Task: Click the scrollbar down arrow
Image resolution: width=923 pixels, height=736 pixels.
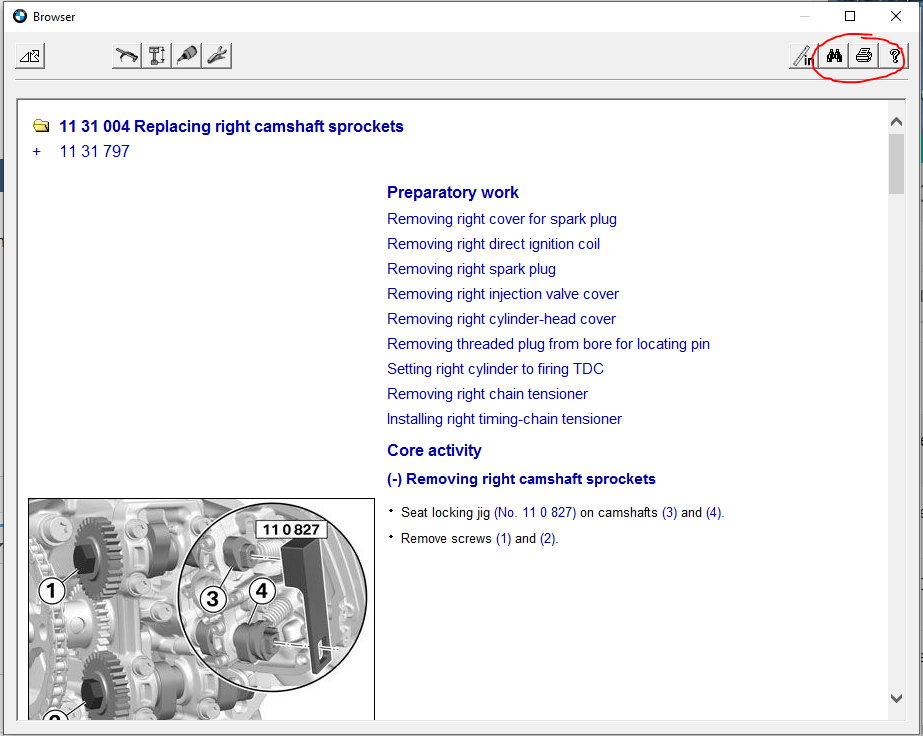Action: [x=896, y=698]
